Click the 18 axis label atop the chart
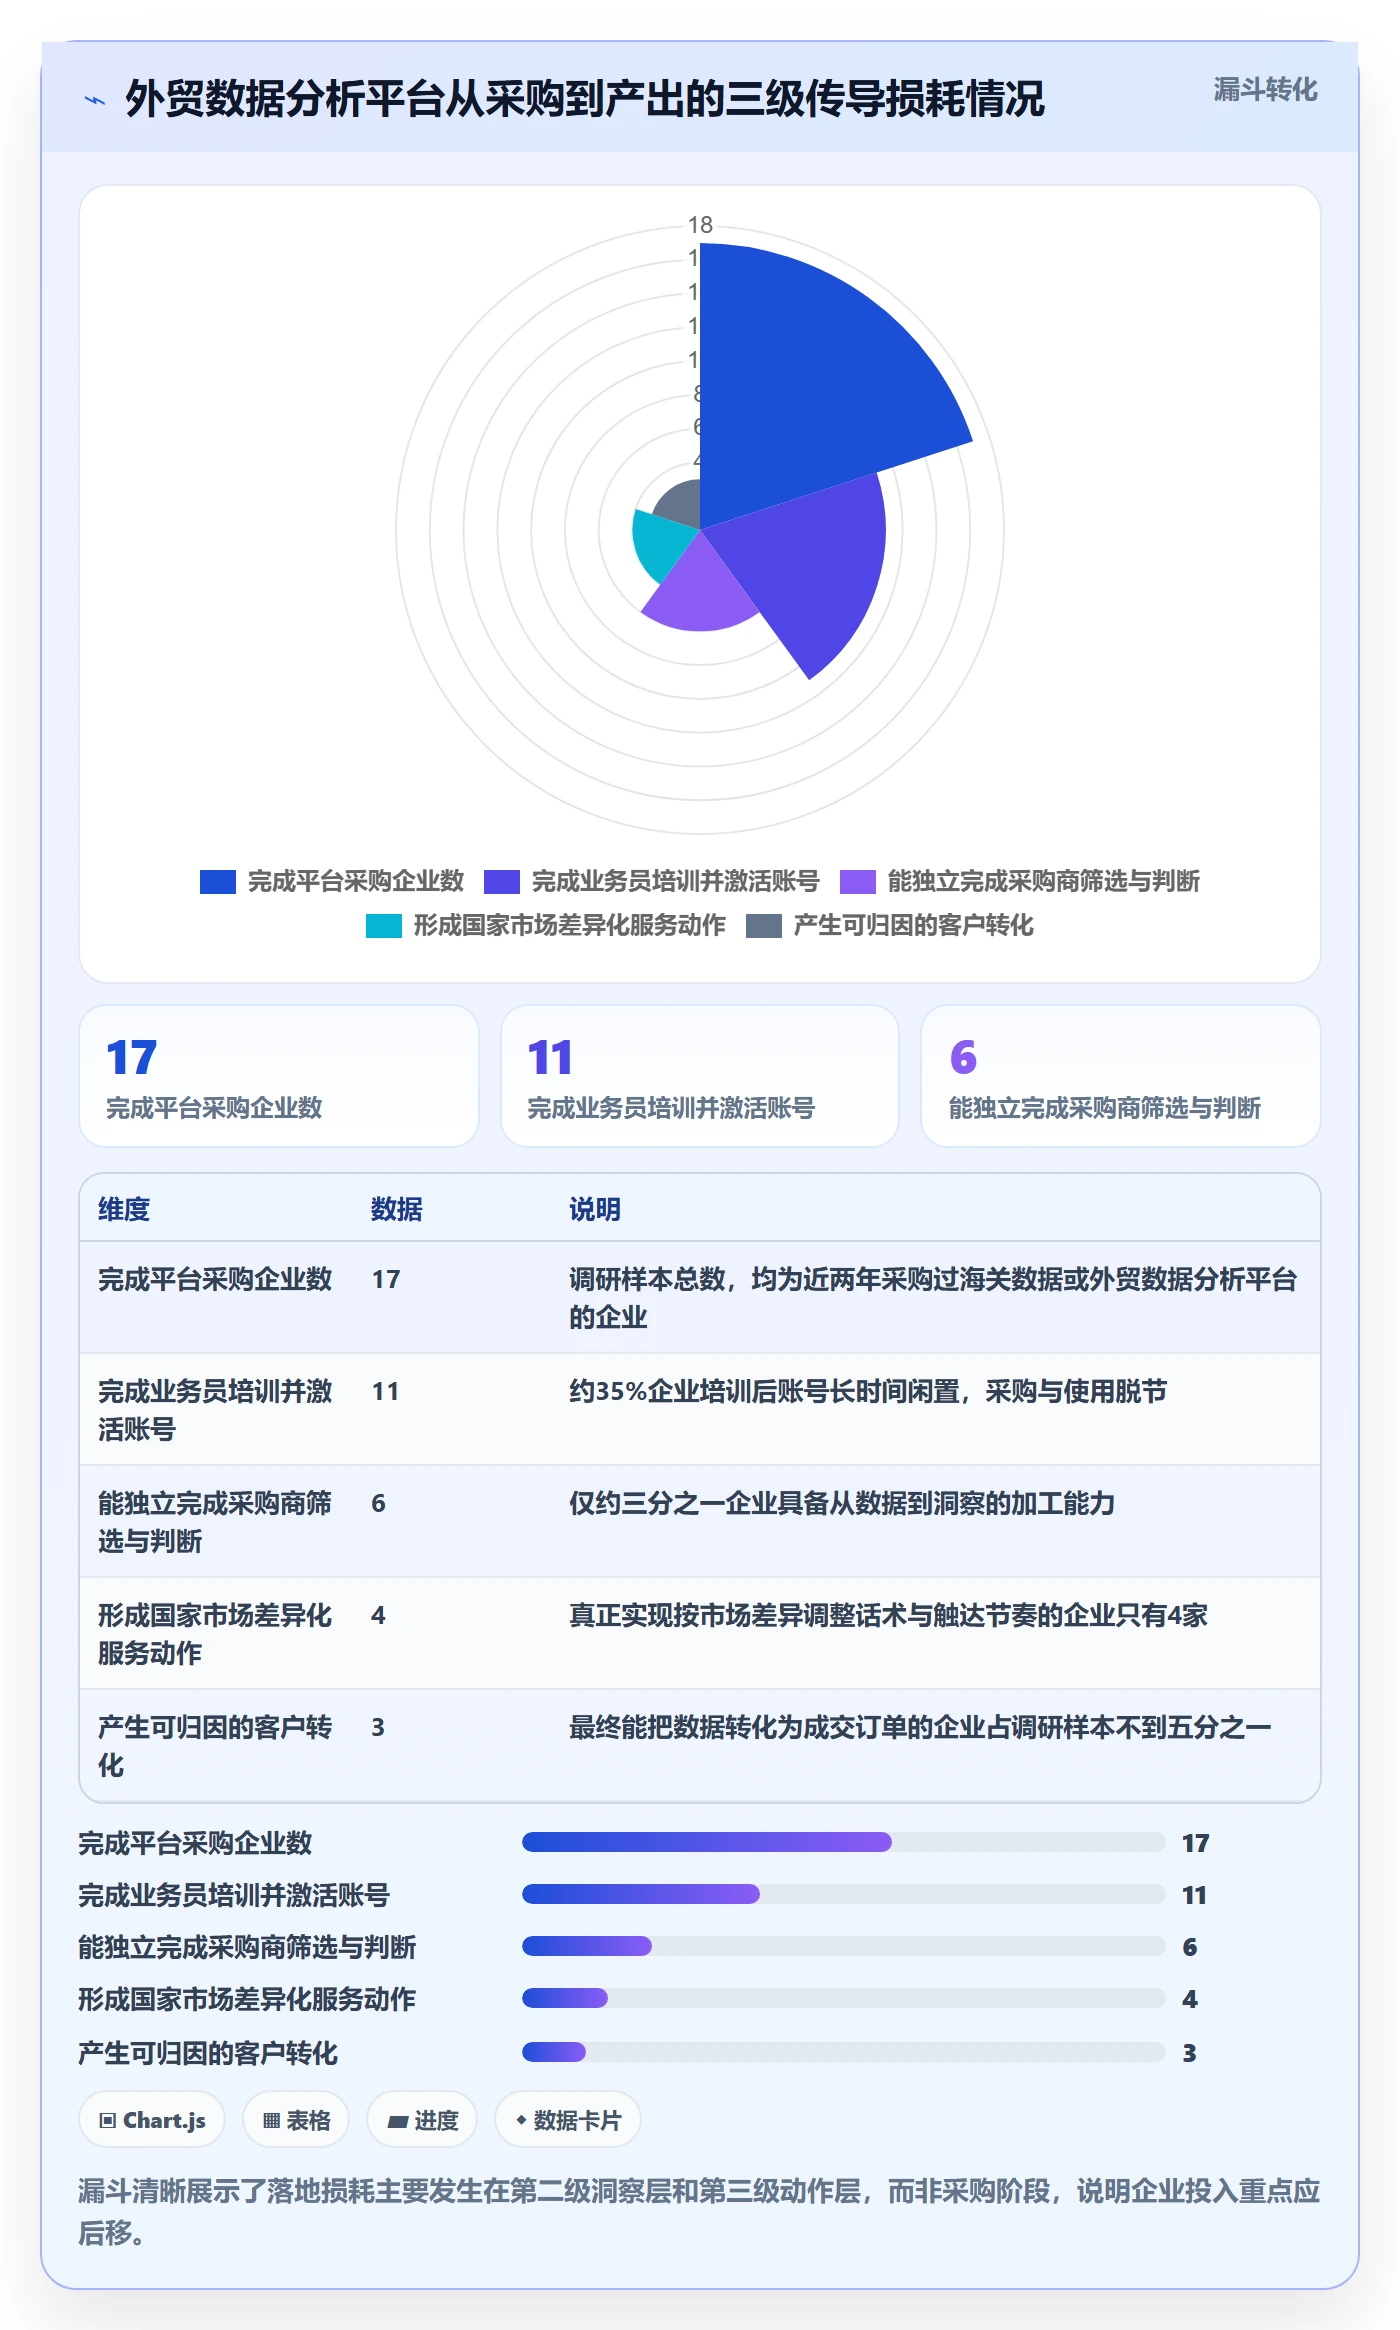 click(x=700, y=225)
